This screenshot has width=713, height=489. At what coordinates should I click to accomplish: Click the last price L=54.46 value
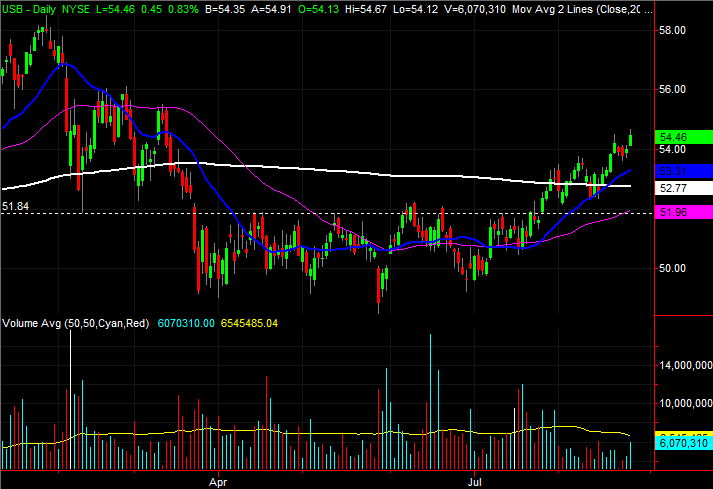115,9
